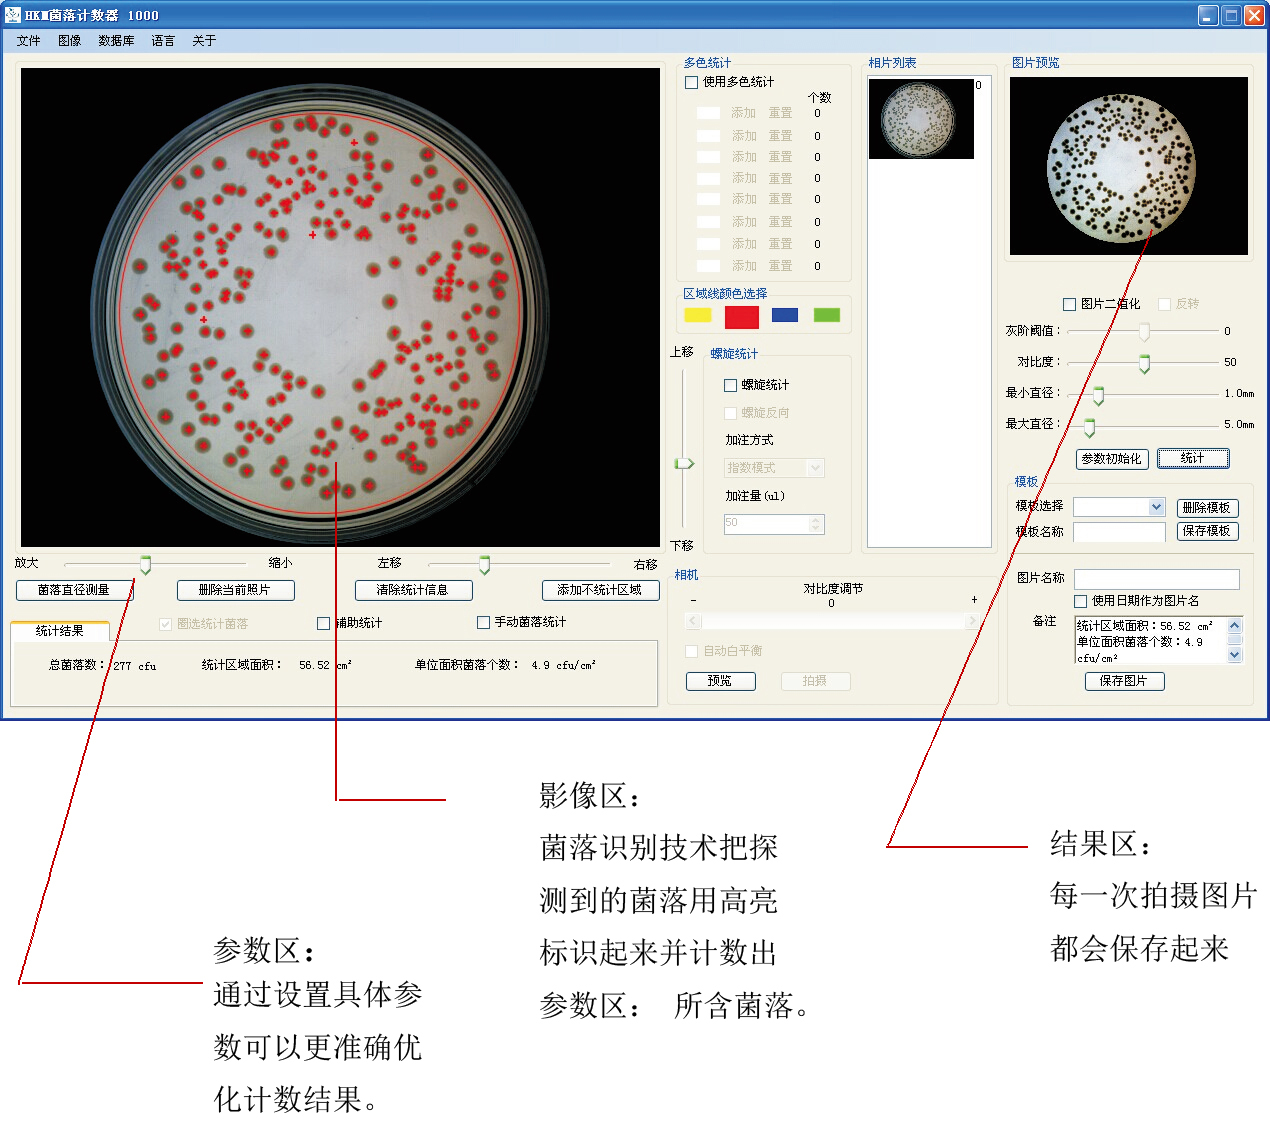Click the 图片名称 input field
The image size is (1270, 1136).
click(x=1156, y=579)
